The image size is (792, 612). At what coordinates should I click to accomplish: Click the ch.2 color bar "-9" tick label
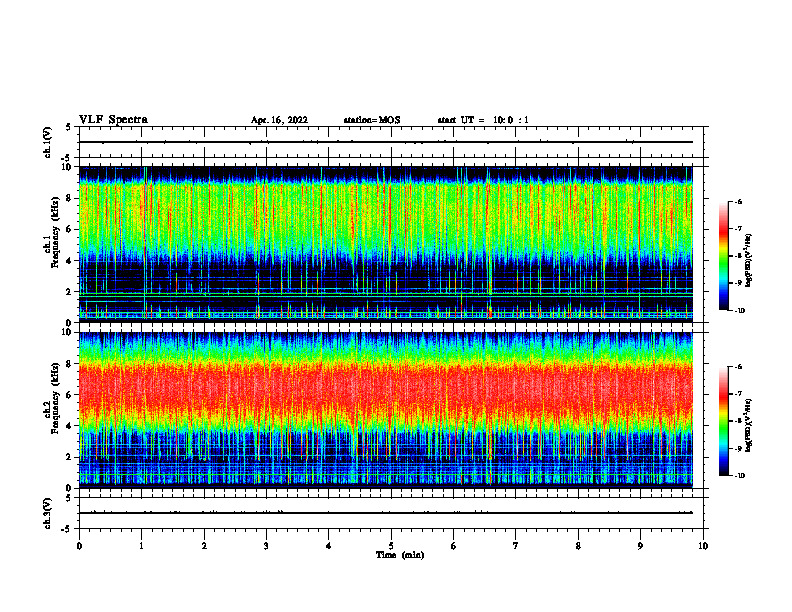coord(739,448)
